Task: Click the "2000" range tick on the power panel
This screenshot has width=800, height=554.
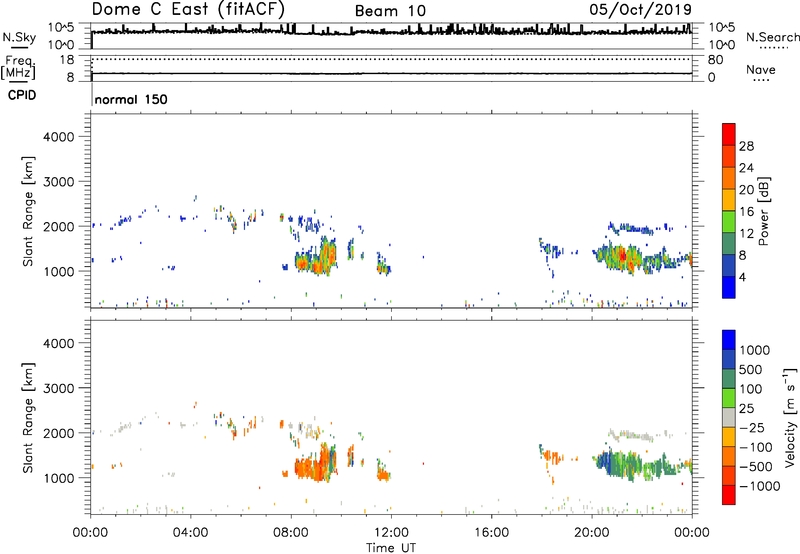Action: tap(59, 226)
